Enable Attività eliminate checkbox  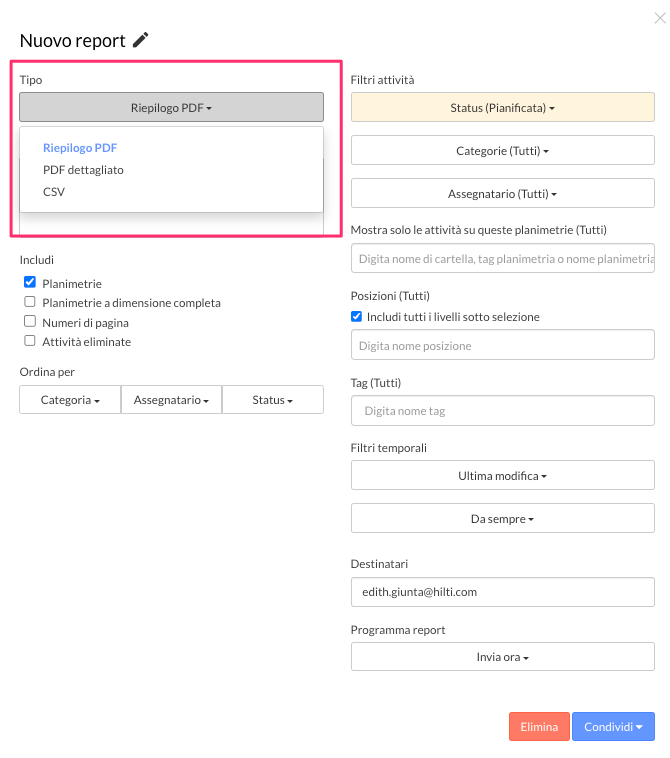tap(30, 340)
